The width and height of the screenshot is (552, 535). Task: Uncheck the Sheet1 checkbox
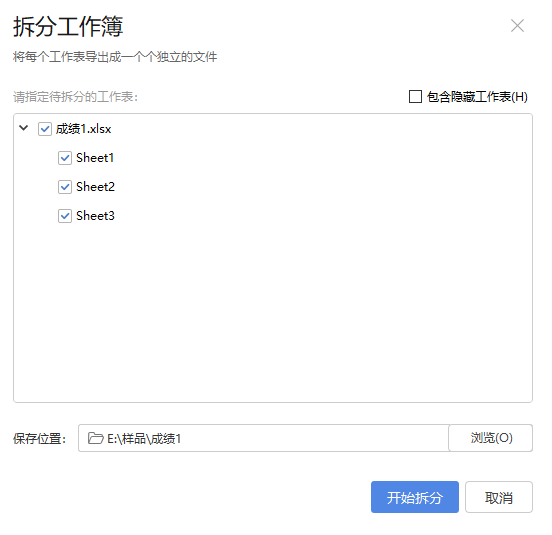[x=65, y=158]
